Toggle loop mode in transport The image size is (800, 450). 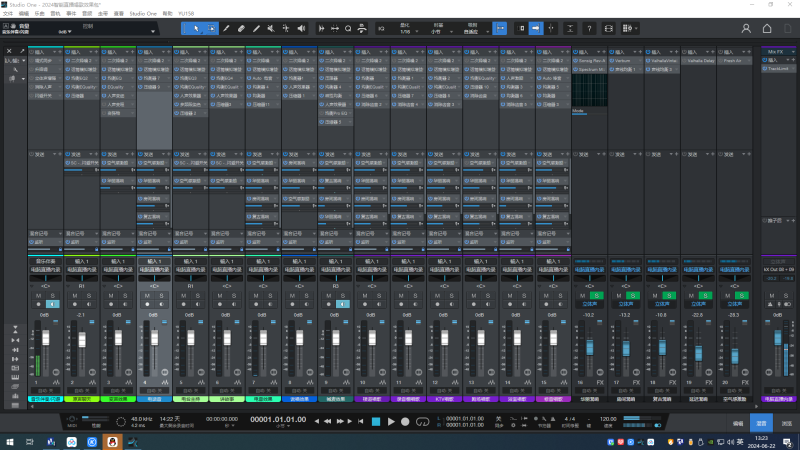click(x=422, y=421)
